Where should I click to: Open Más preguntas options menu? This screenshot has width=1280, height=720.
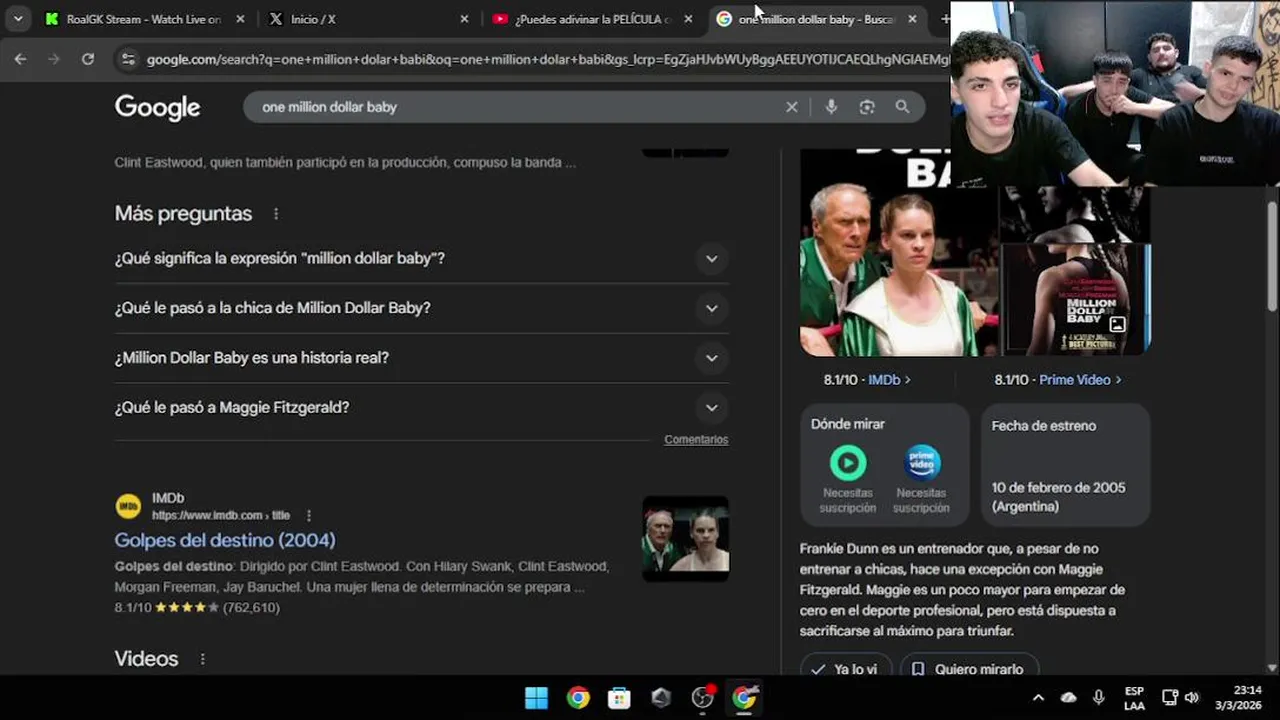pyautogui.click(x=276, y=214)
